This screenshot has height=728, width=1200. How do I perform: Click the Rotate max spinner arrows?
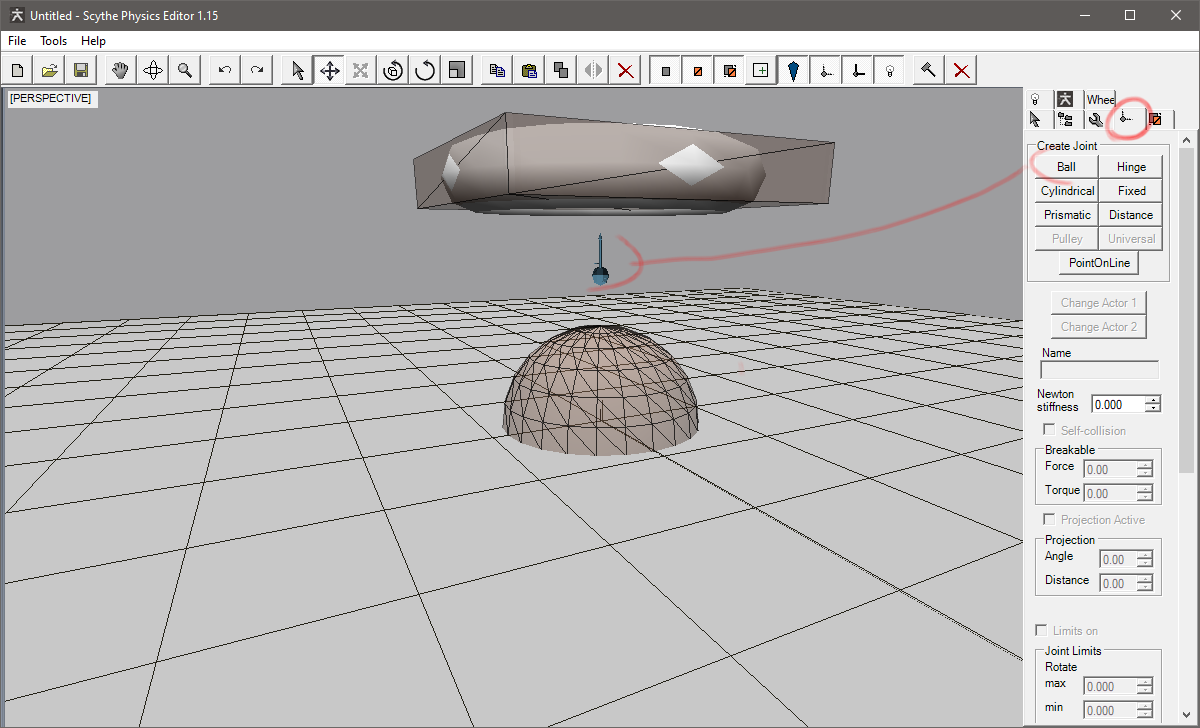pos(1145,687)
